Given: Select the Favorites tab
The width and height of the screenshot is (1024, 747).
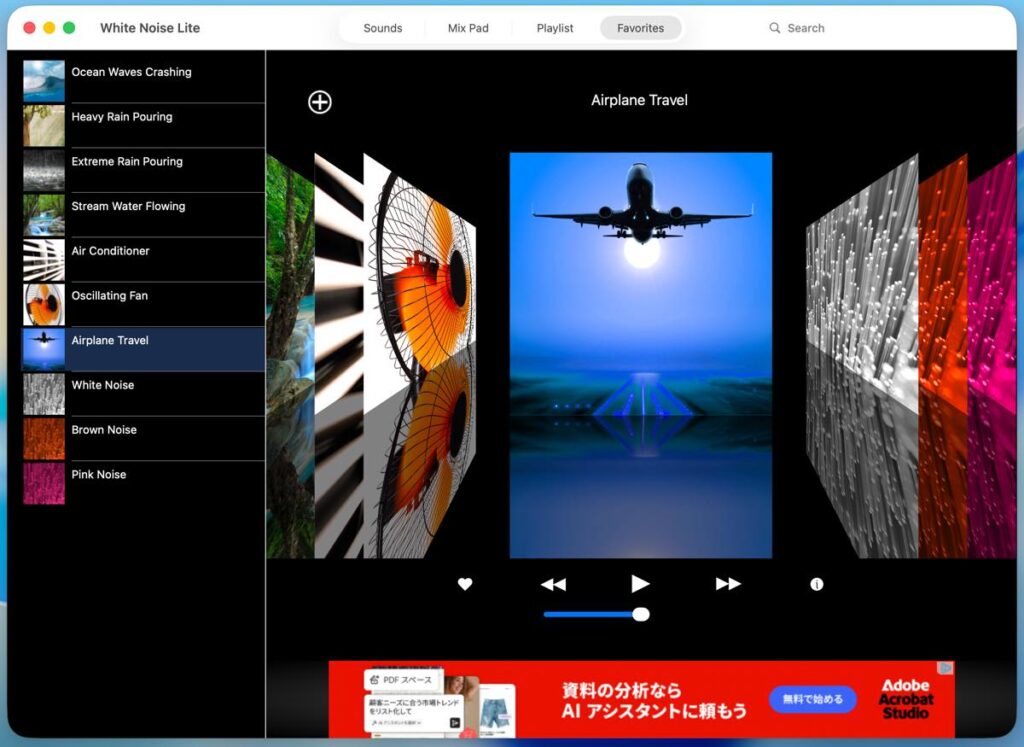Looking at the screenshot, I should pyautogui.click(x=640, y=28).
